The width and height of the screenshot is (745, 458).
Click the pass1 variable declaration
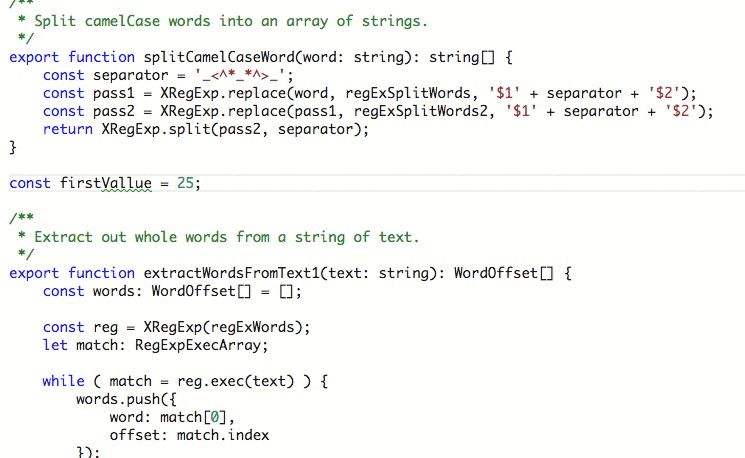pyautogui.click(x=110, y=93)
